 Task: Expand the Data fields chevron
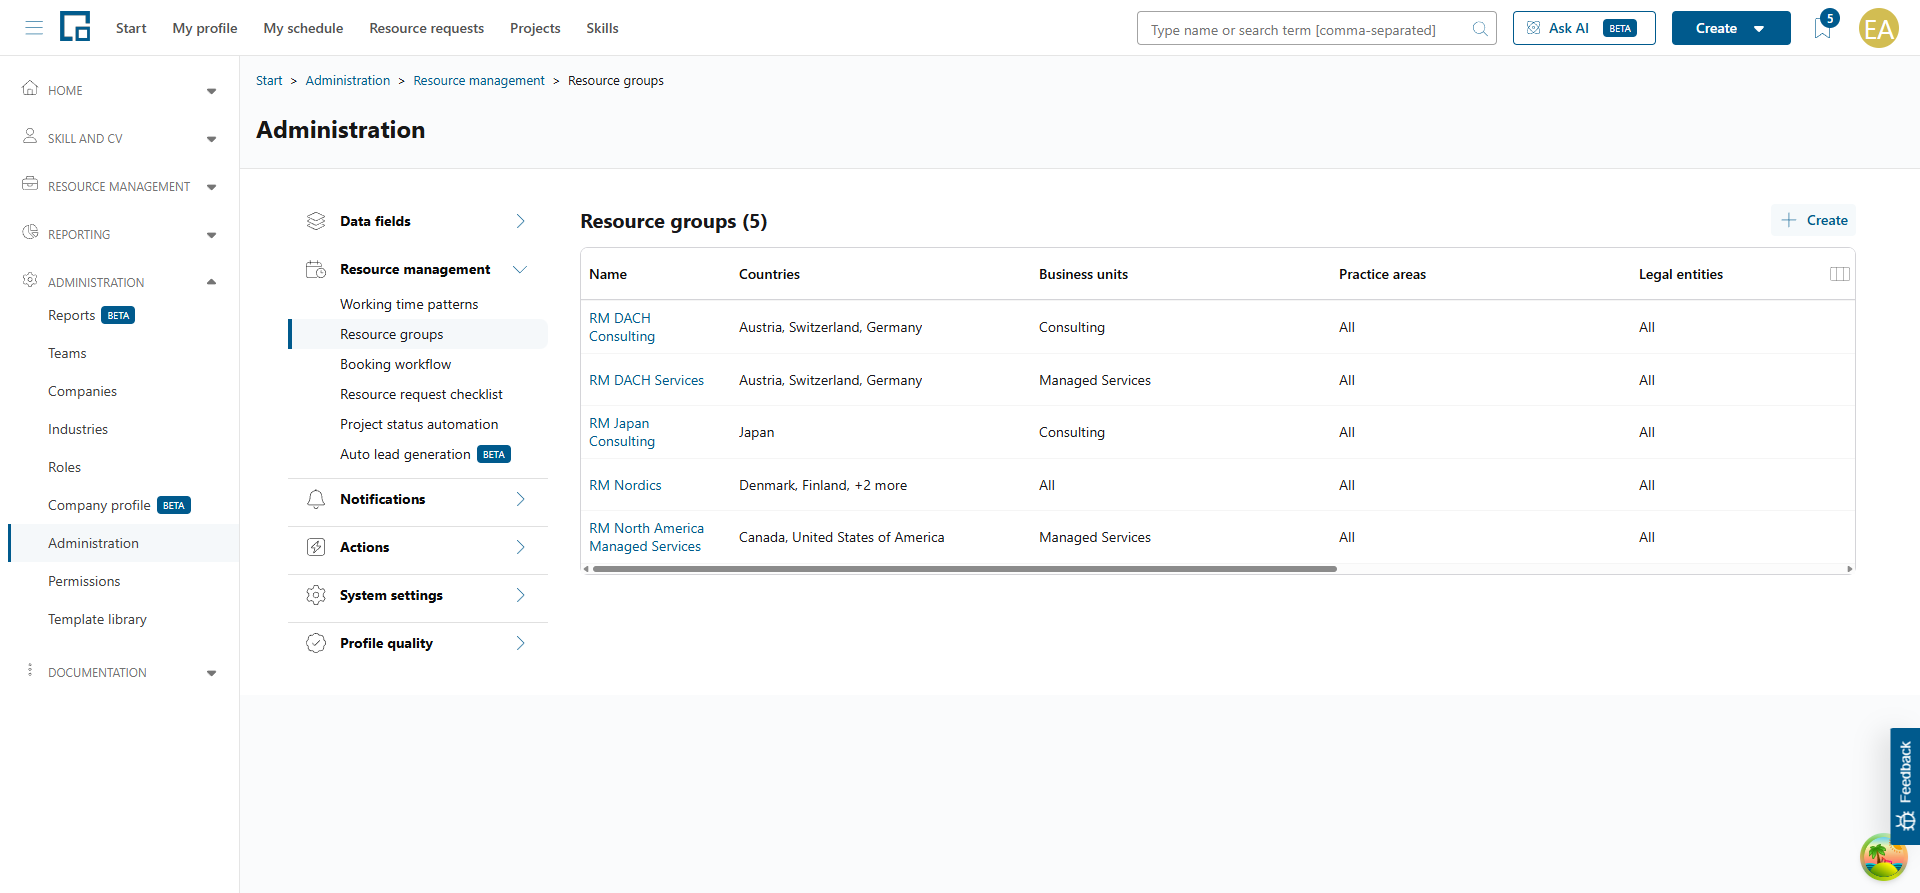coord(520,221)
